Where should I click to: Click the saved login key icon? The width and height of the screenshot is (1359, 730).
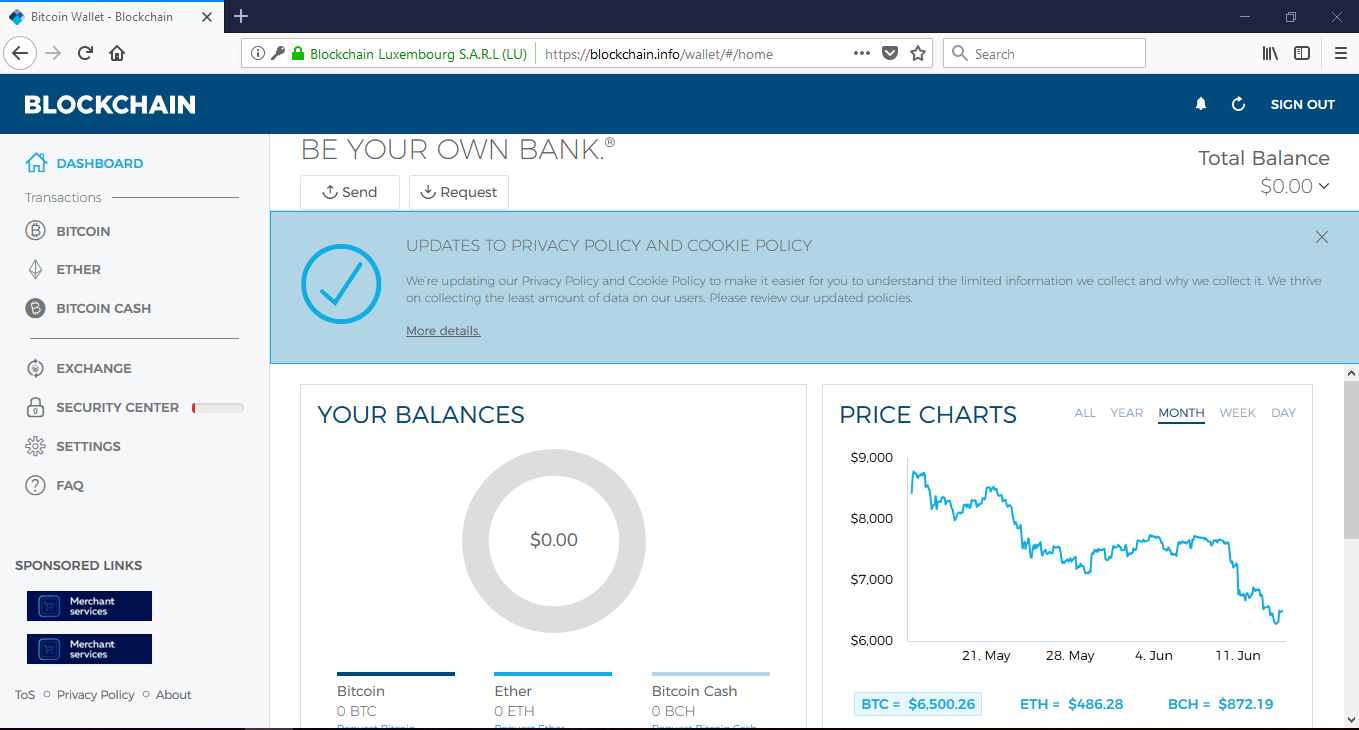point(278,54)
